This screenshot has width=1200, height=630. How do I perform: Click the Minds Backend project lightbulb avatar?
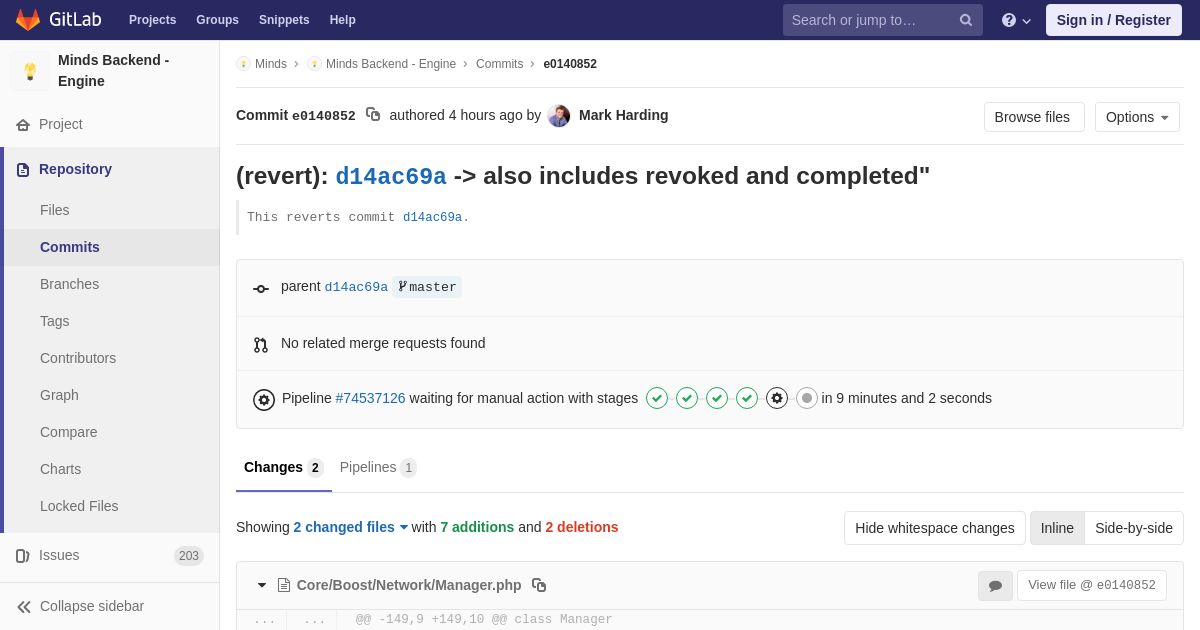(30, 71)
